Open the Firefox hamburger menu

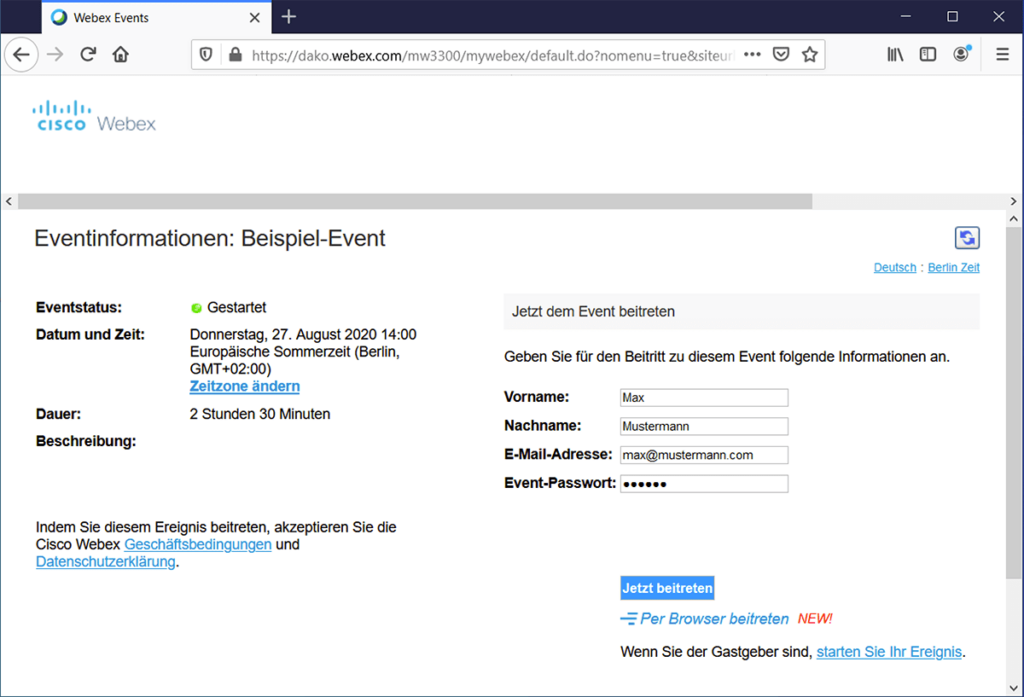pos(1001,53)
